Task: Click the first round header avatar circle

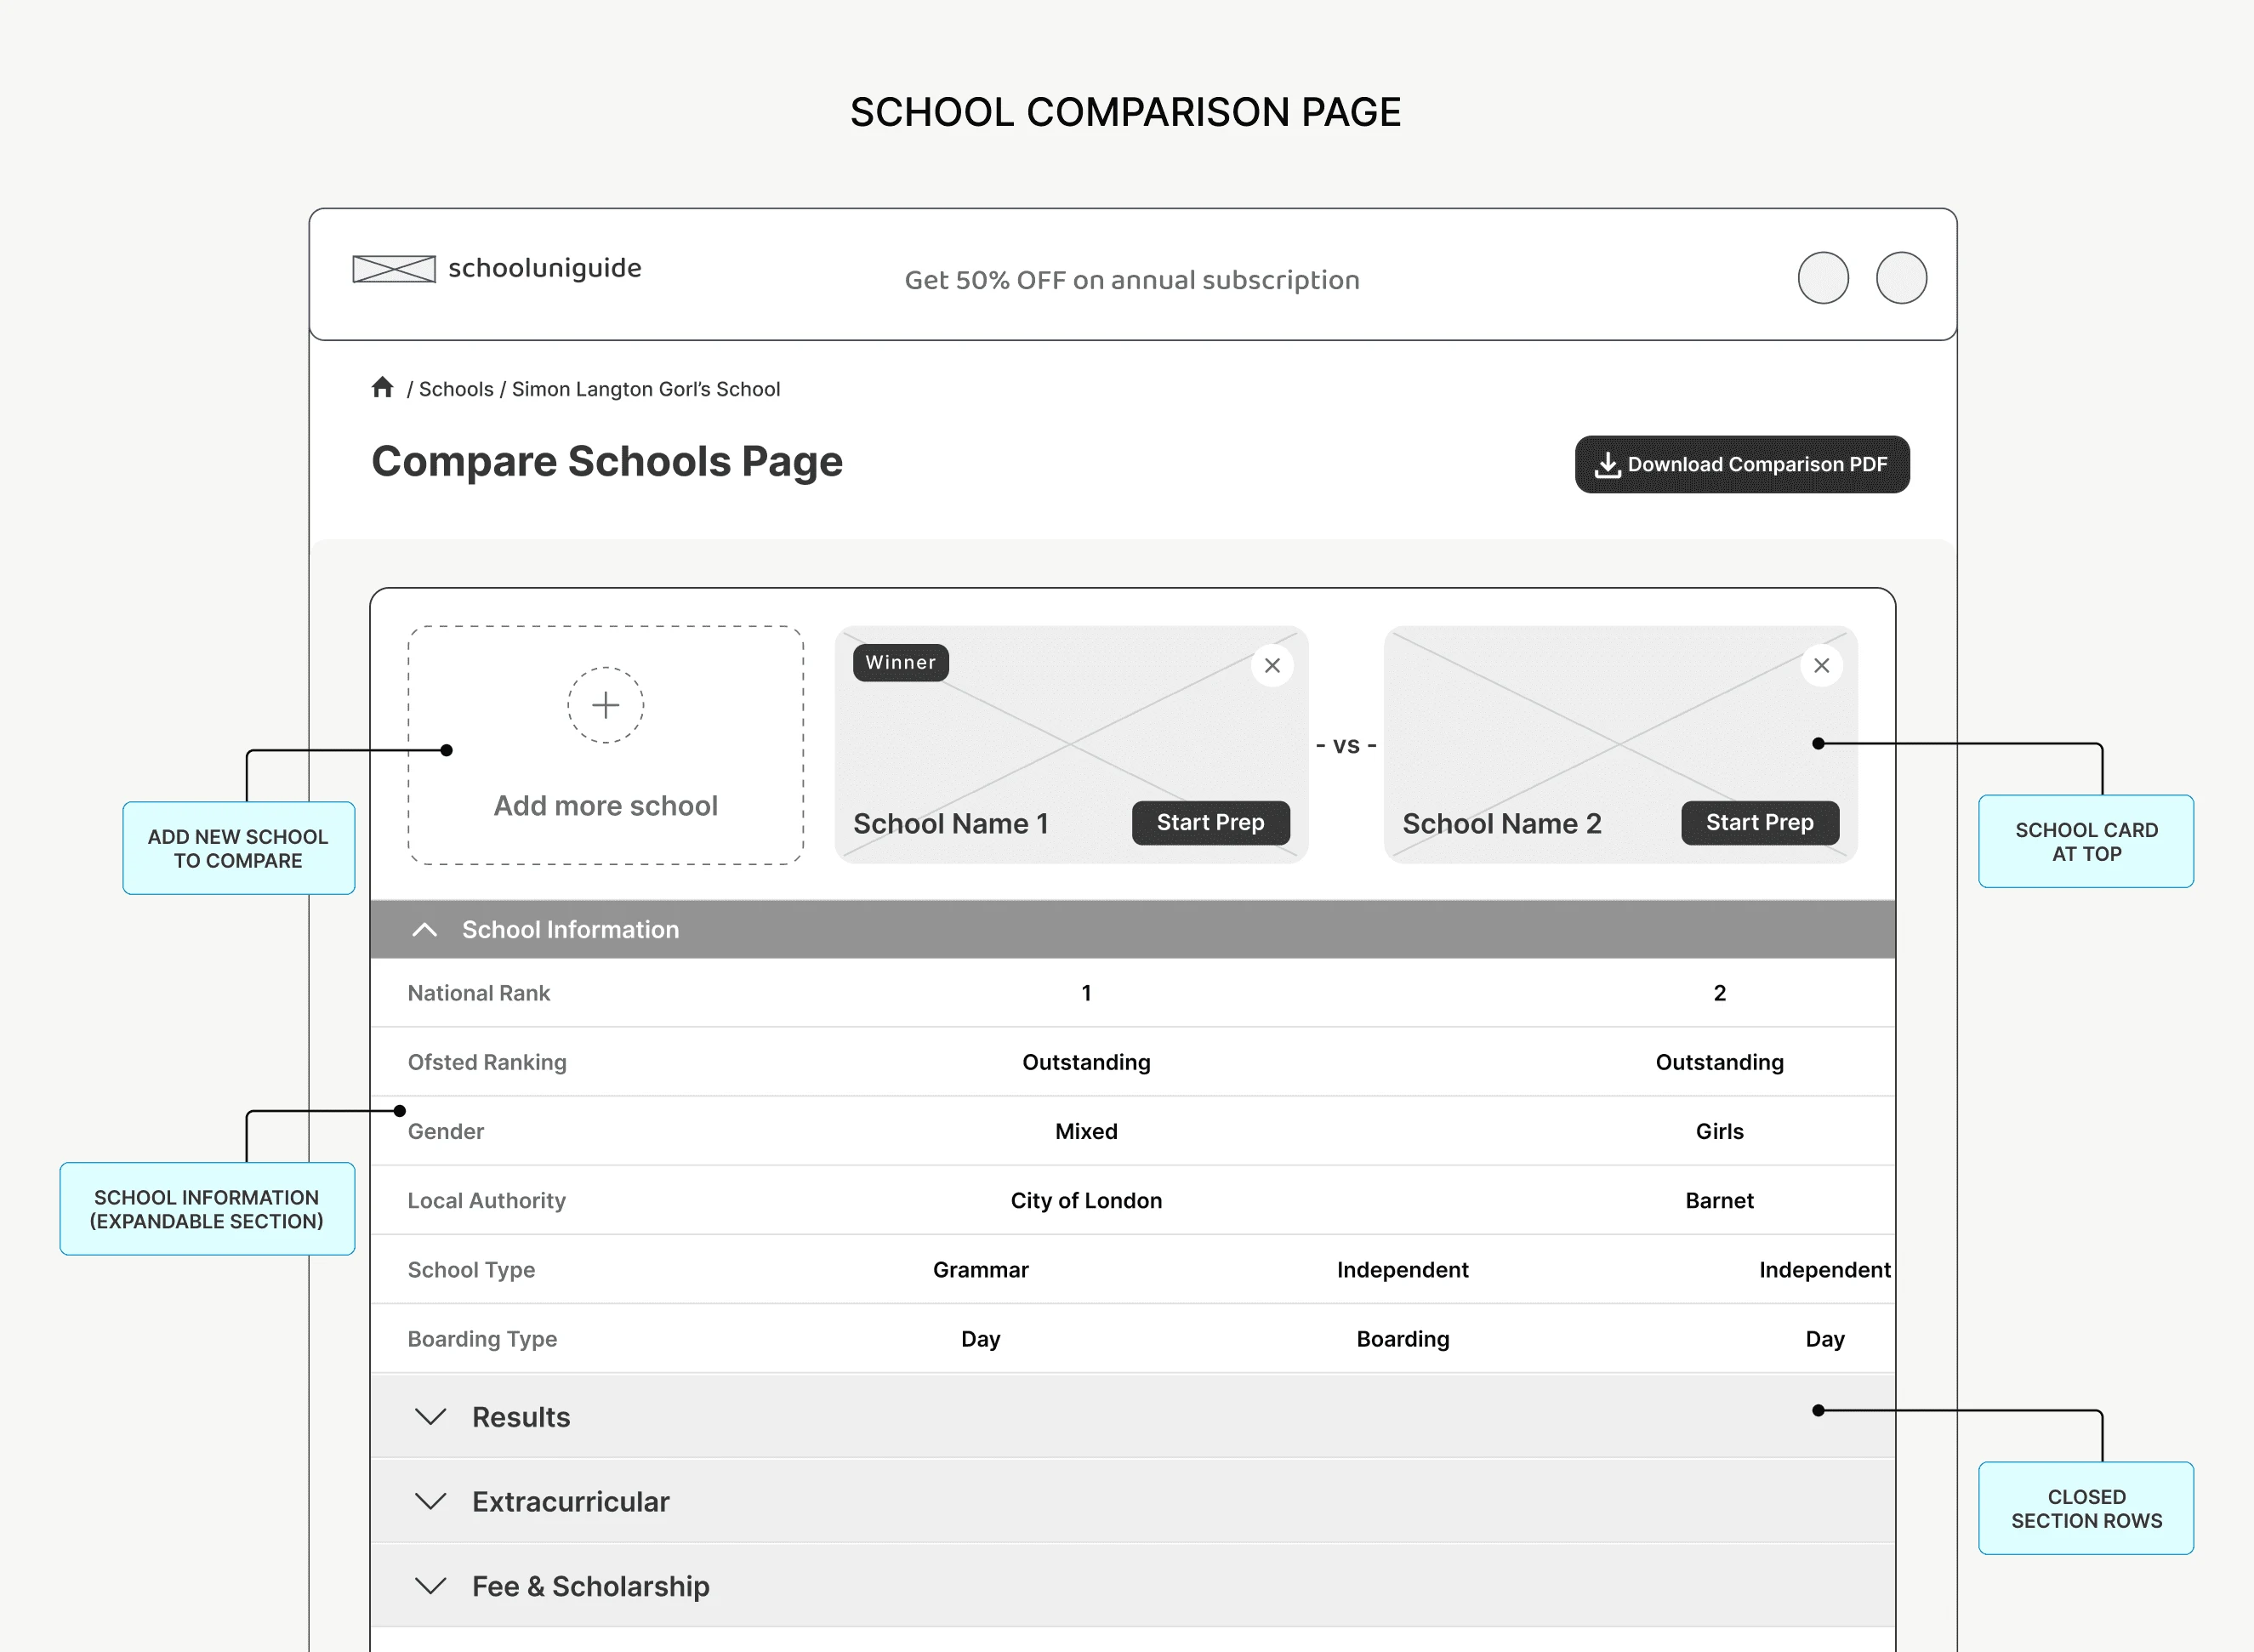Action: coord(1823,277)
